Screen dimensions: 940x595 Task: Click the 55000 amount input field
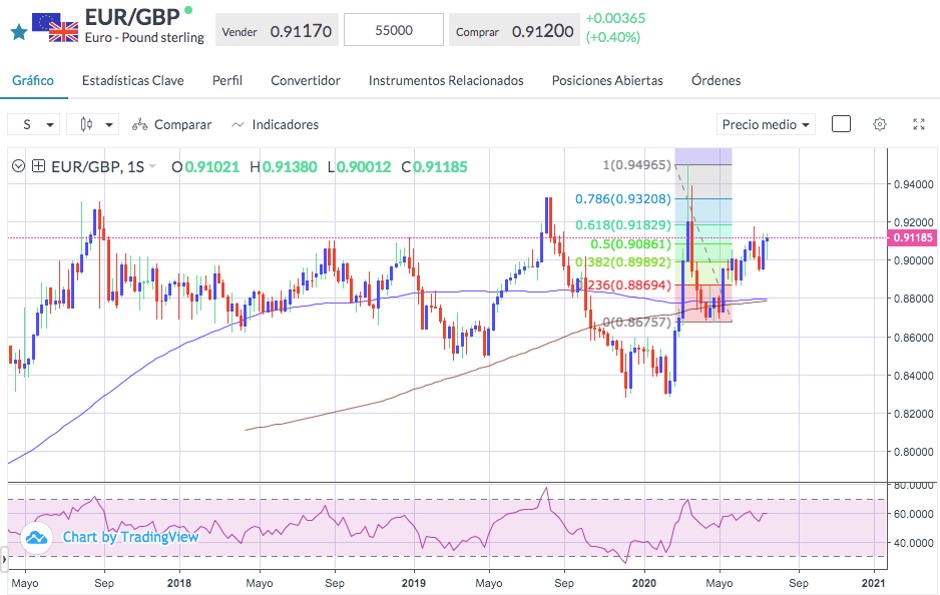click(x=394, y=30)
